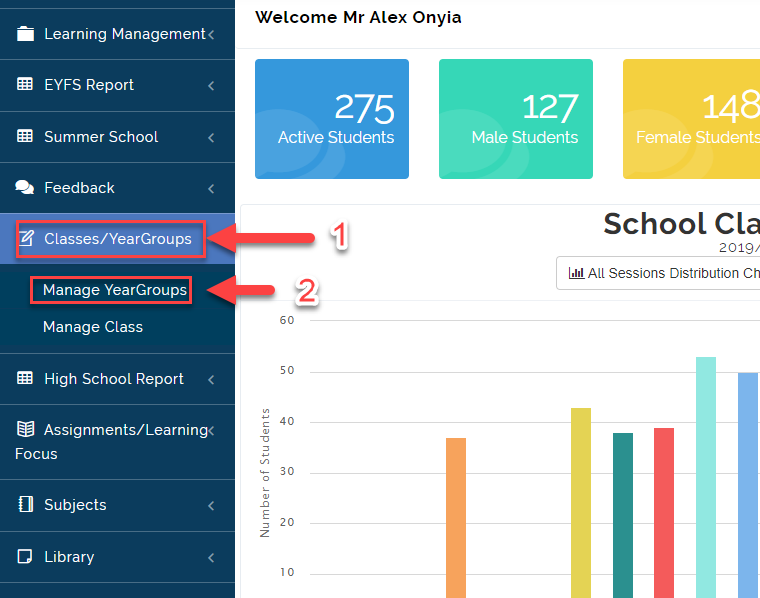Open the High School Report menu
Image resolution: width=760 pixels, height=598 pixels.
pyautogui.click(x=117, y=379)
